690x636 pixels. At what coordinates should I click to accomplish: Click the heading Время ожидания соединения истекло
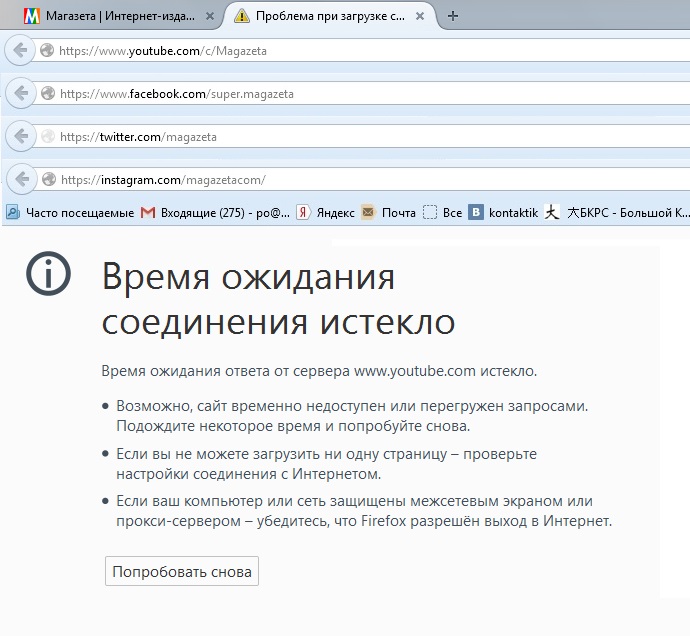coord(279,299)
